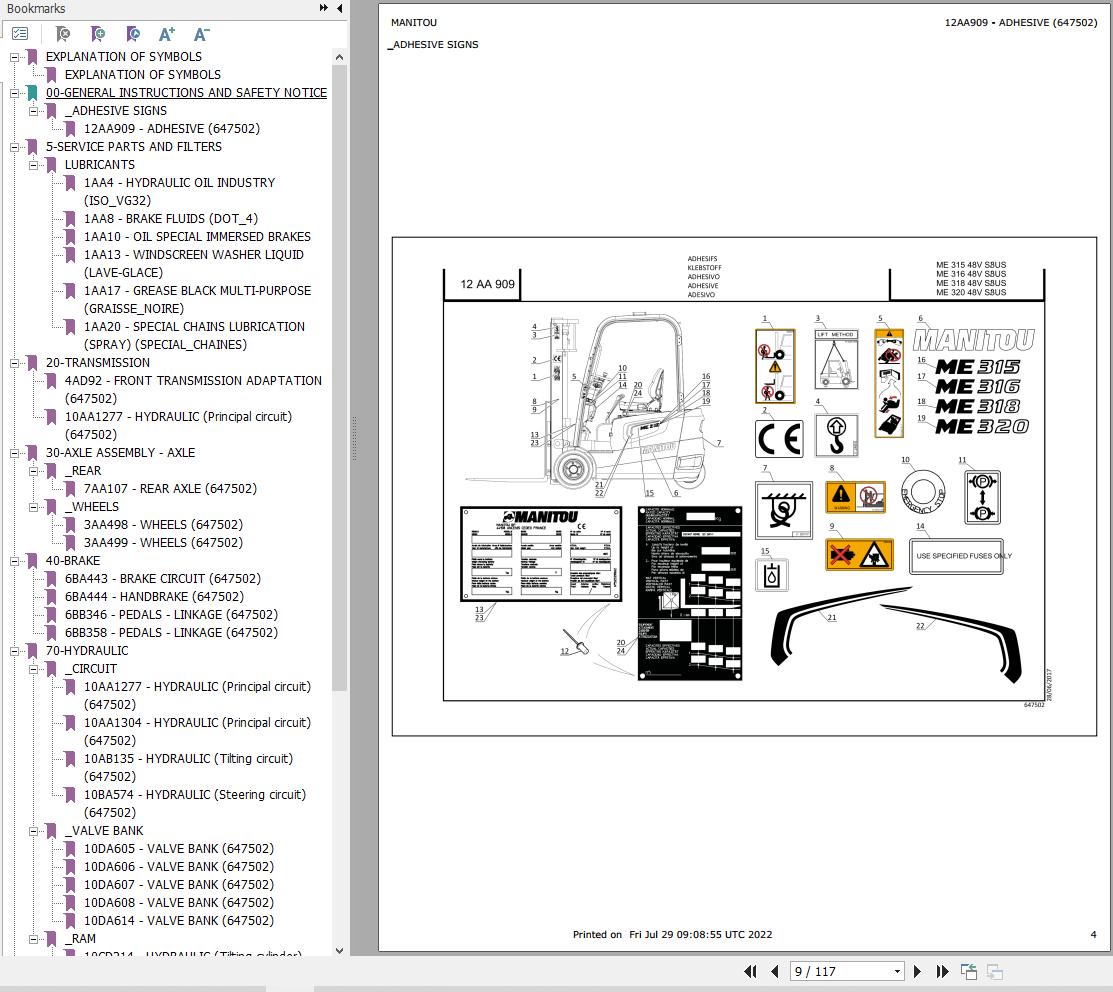This screenshot has width=1113, height=992.
Task: Click the bookmark destination icon beside A+
Action: coord(133,33)
